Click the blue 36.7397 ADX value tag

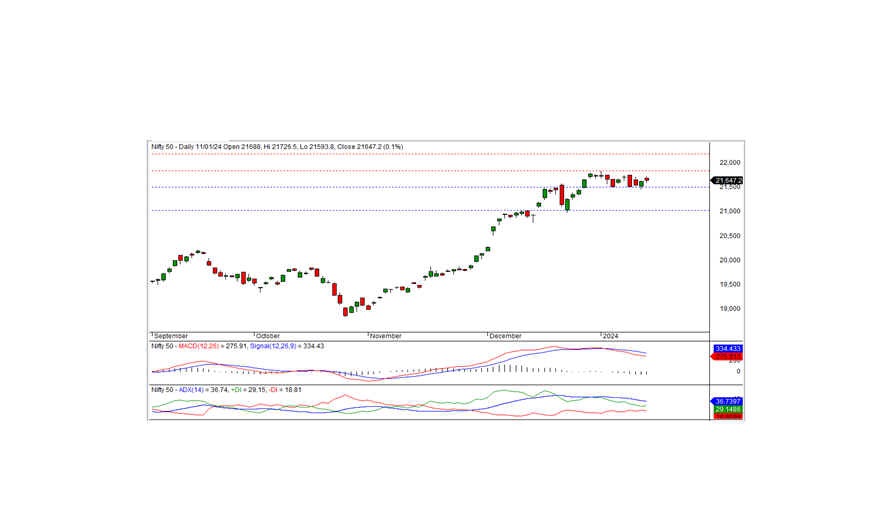(727, 401)
